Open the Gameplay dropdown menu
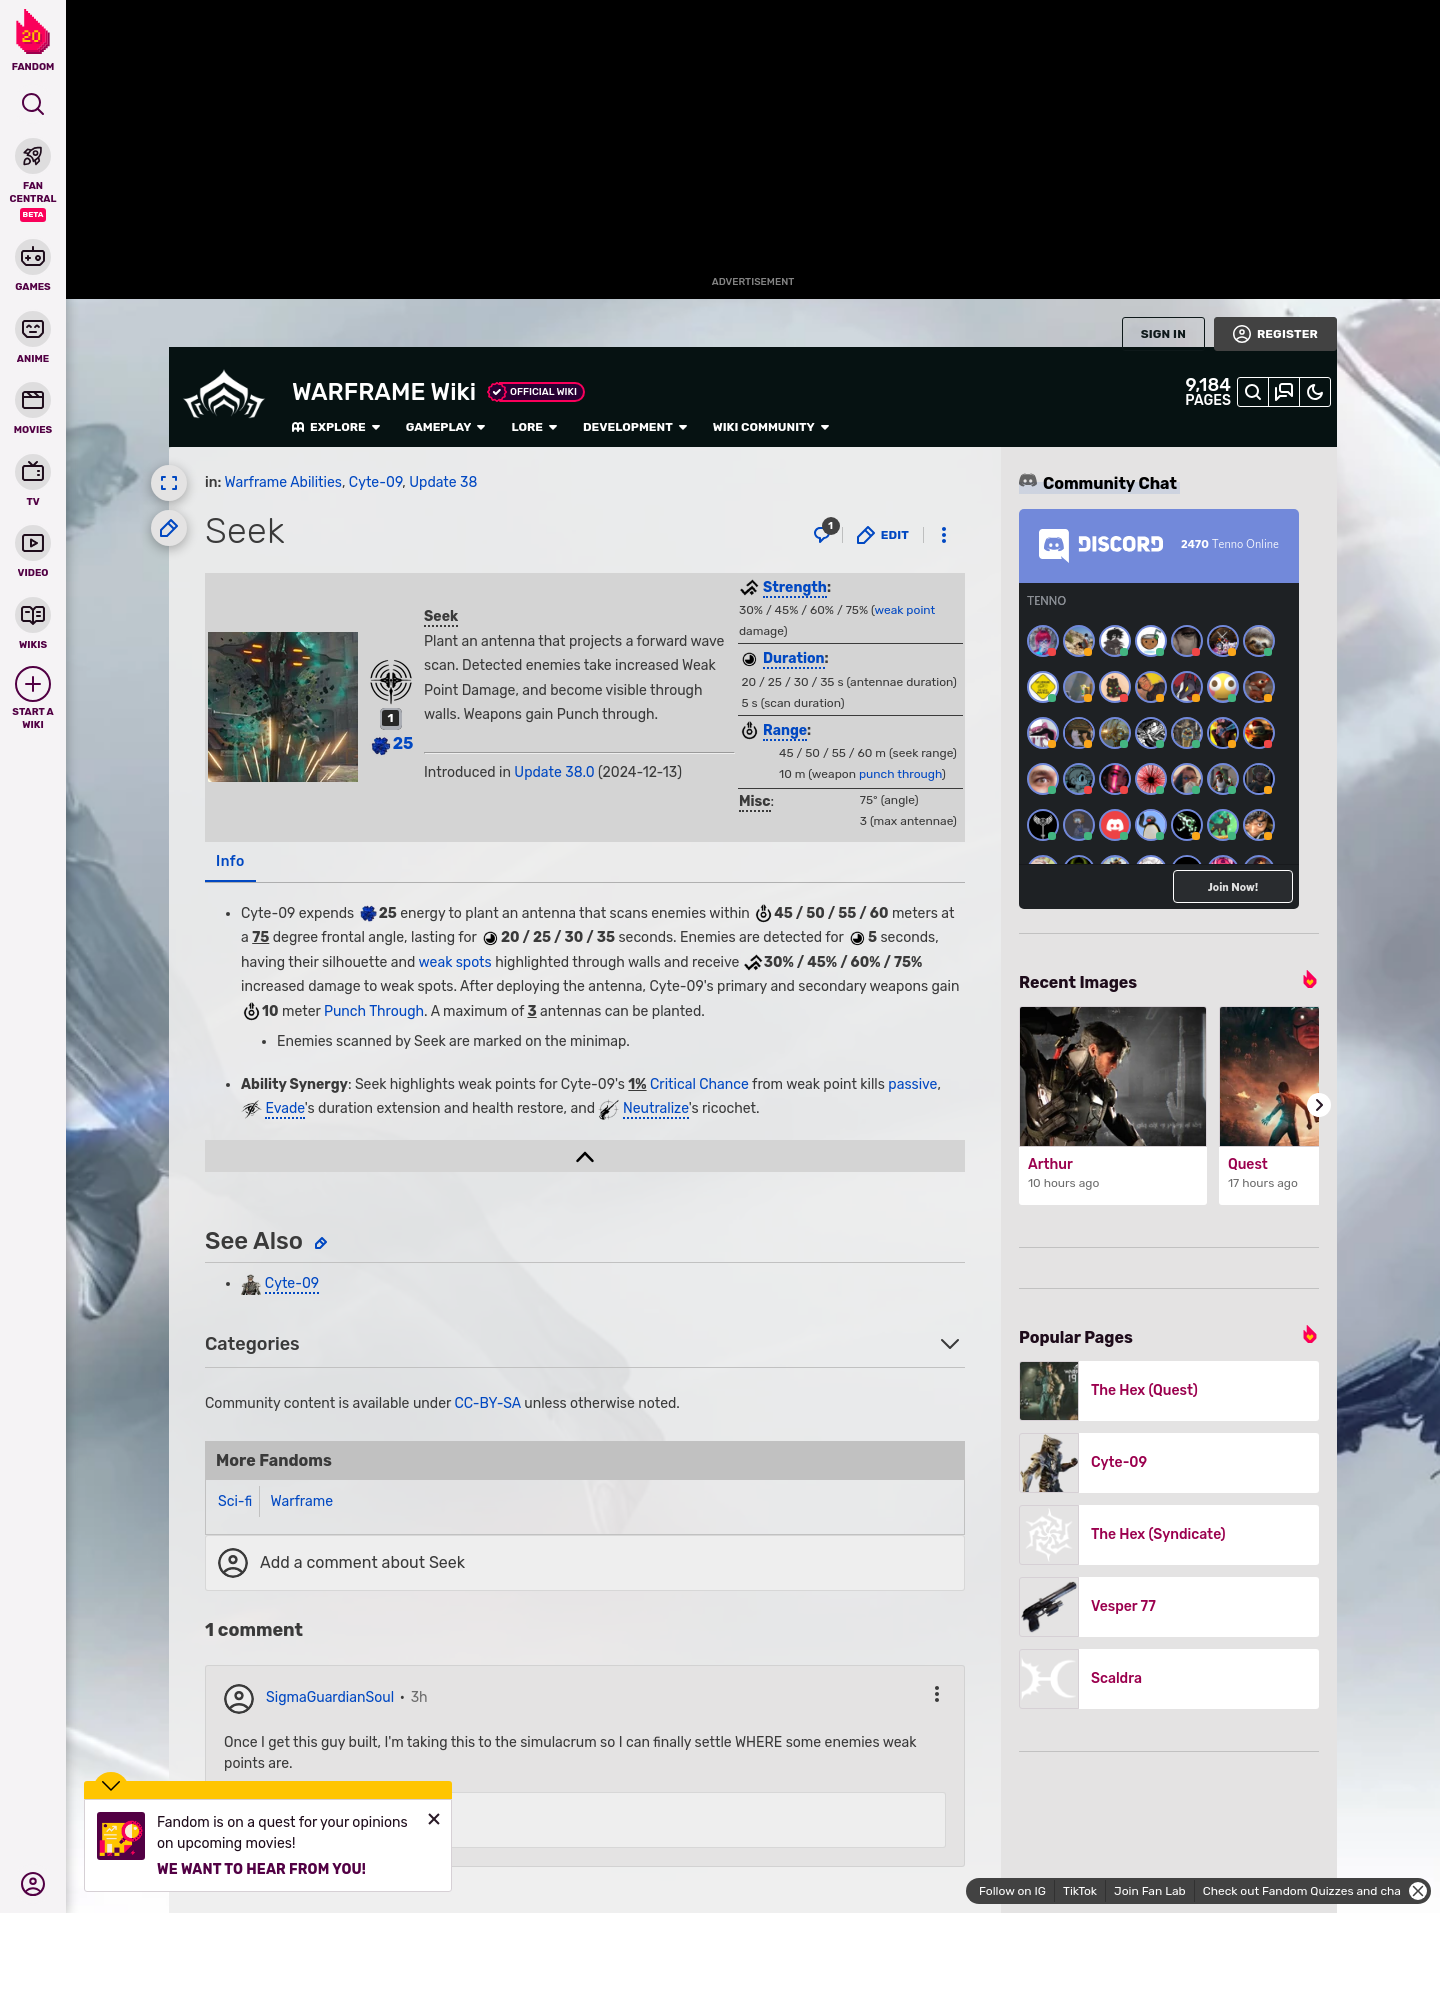This screenshot has height=2000, width=1440. (x=445, y=427)
